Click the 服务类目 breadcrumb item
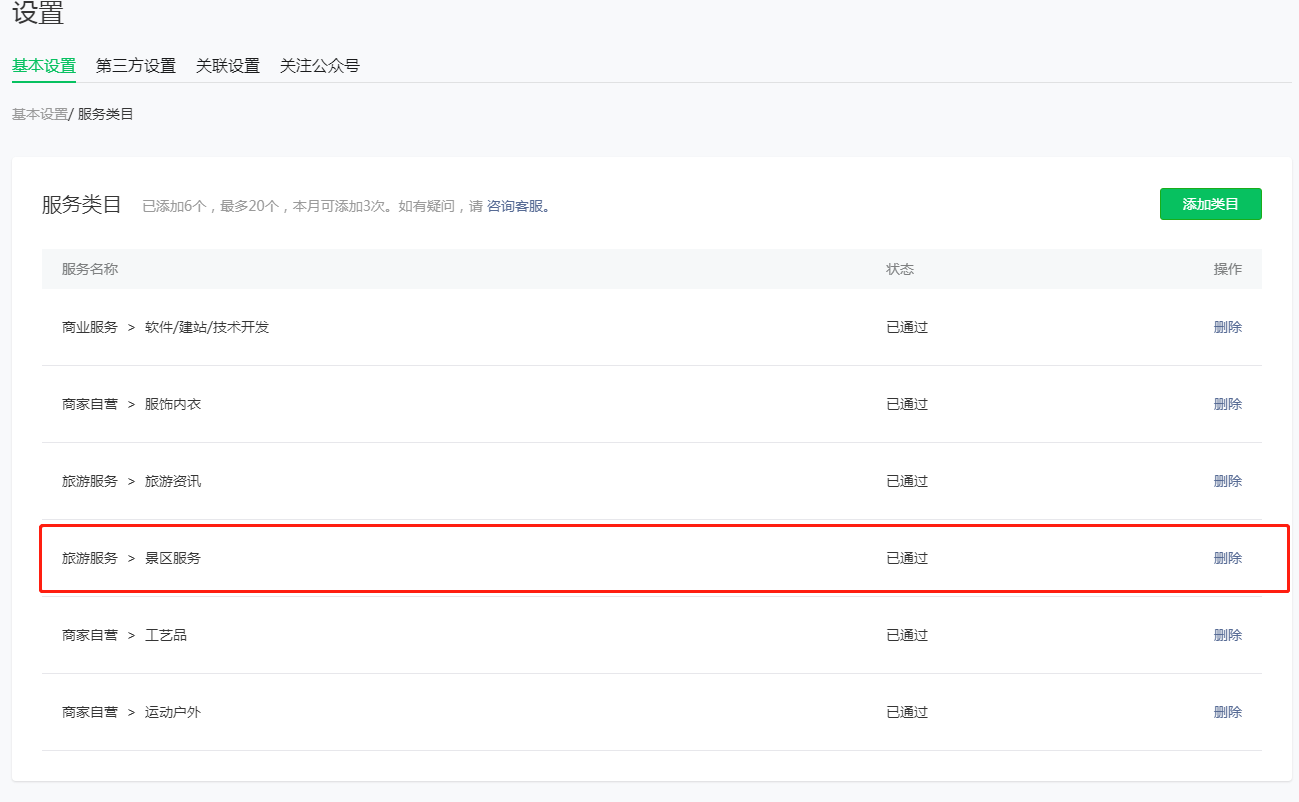 coord(106,114)
